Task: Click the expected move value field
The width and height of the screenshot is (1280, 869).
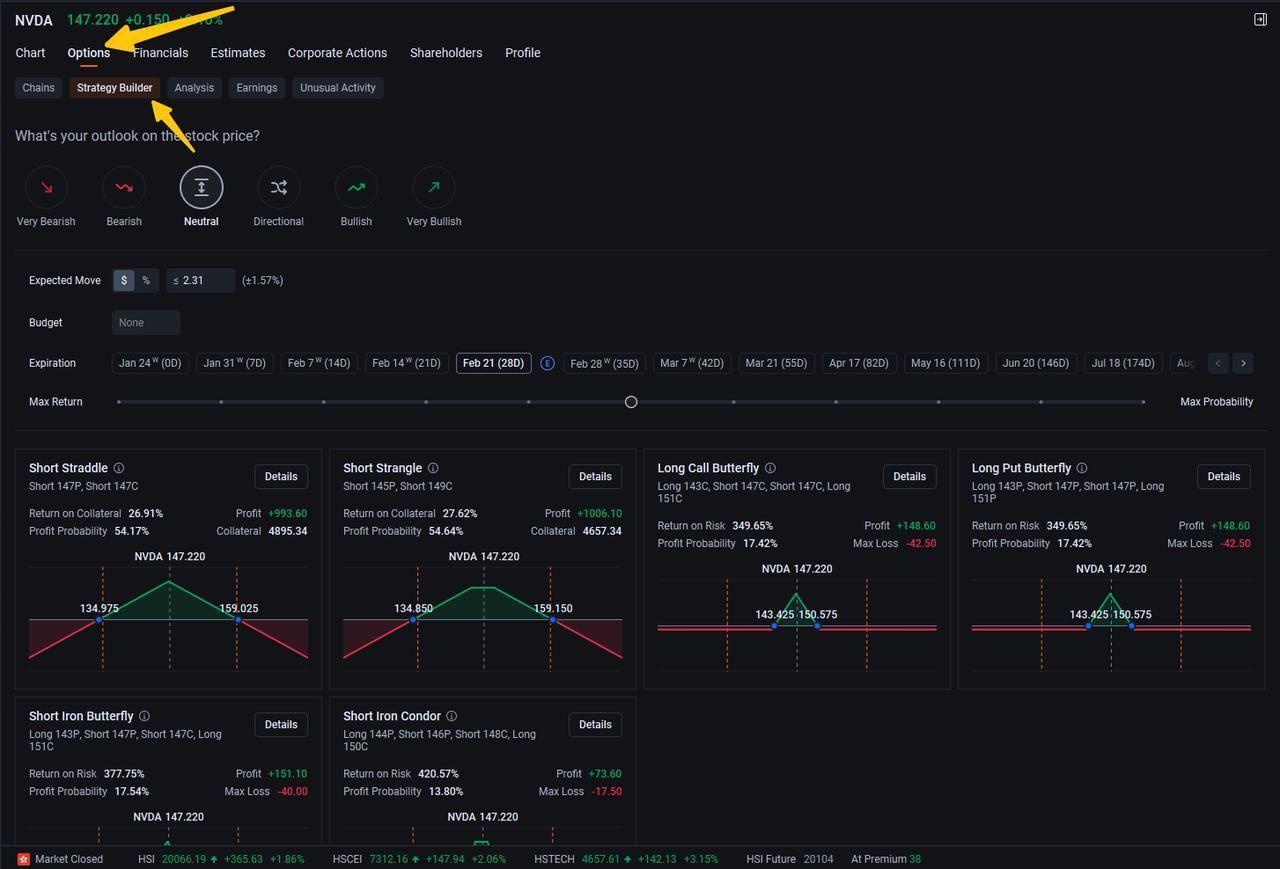Action: (201, 281)
